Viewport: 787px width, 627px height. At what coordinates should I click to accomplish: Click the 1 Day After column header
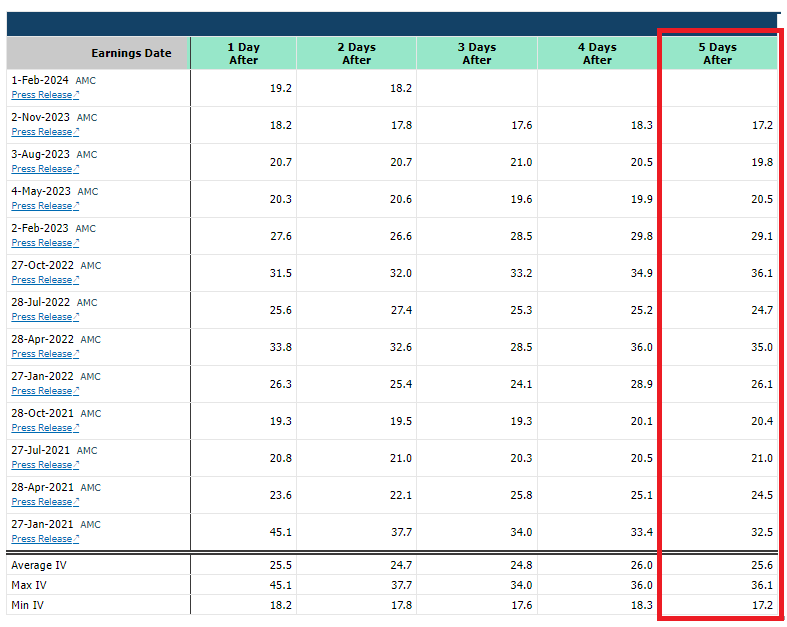pos(243,53)
